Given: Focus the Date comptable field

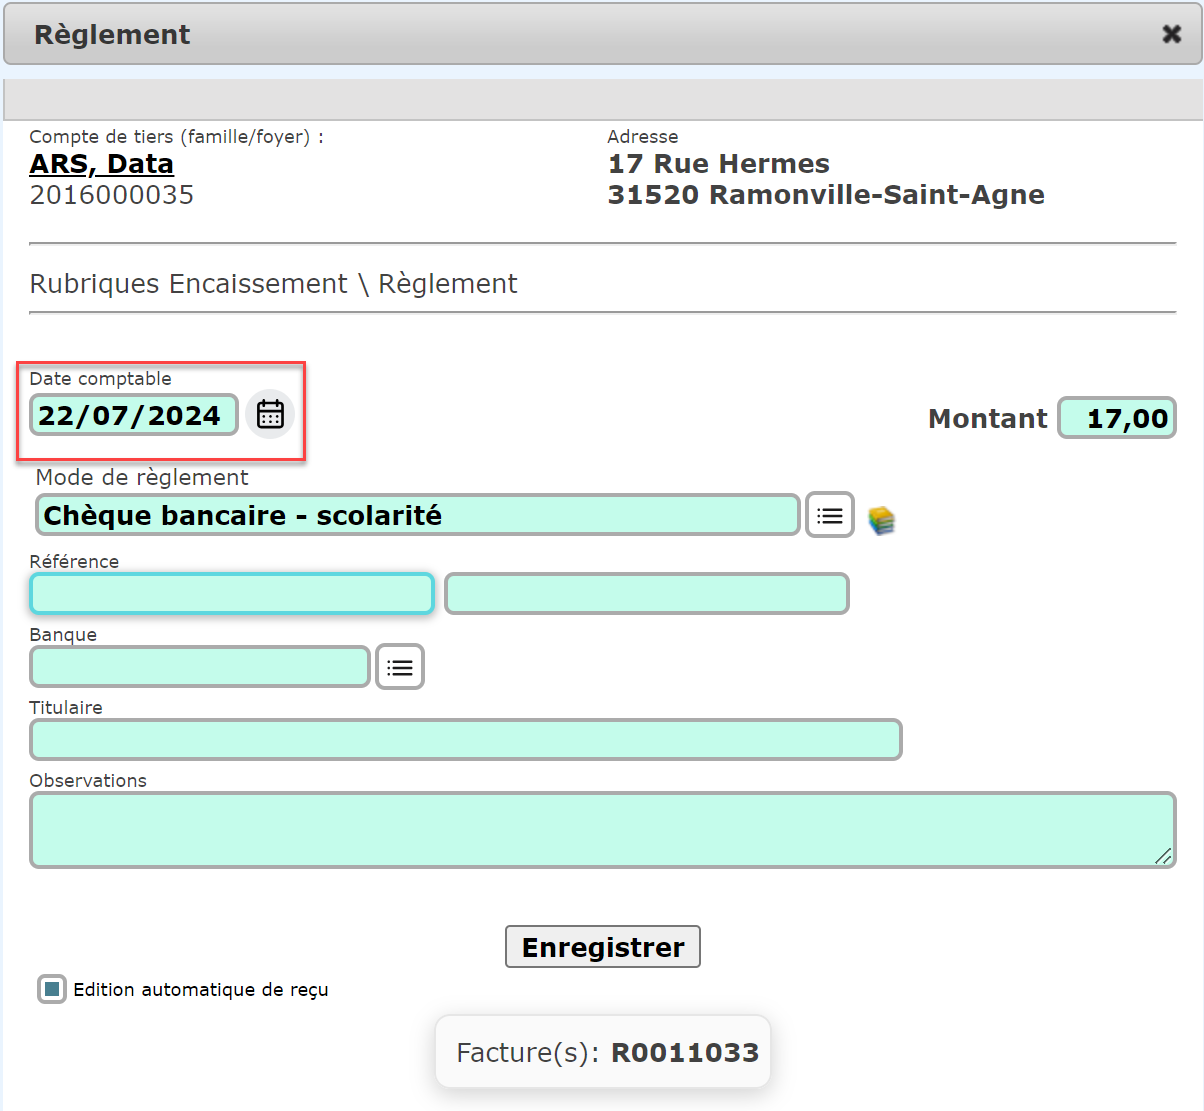Looking at the screenshot, I should [134, 415].
